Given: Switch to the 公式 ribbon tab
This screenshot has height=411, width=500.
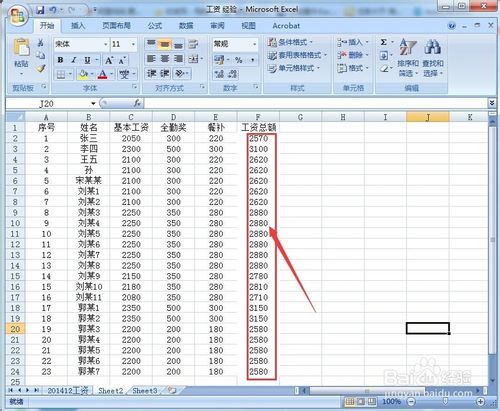Looking at the screenshot, I should (x=155, y=26).
